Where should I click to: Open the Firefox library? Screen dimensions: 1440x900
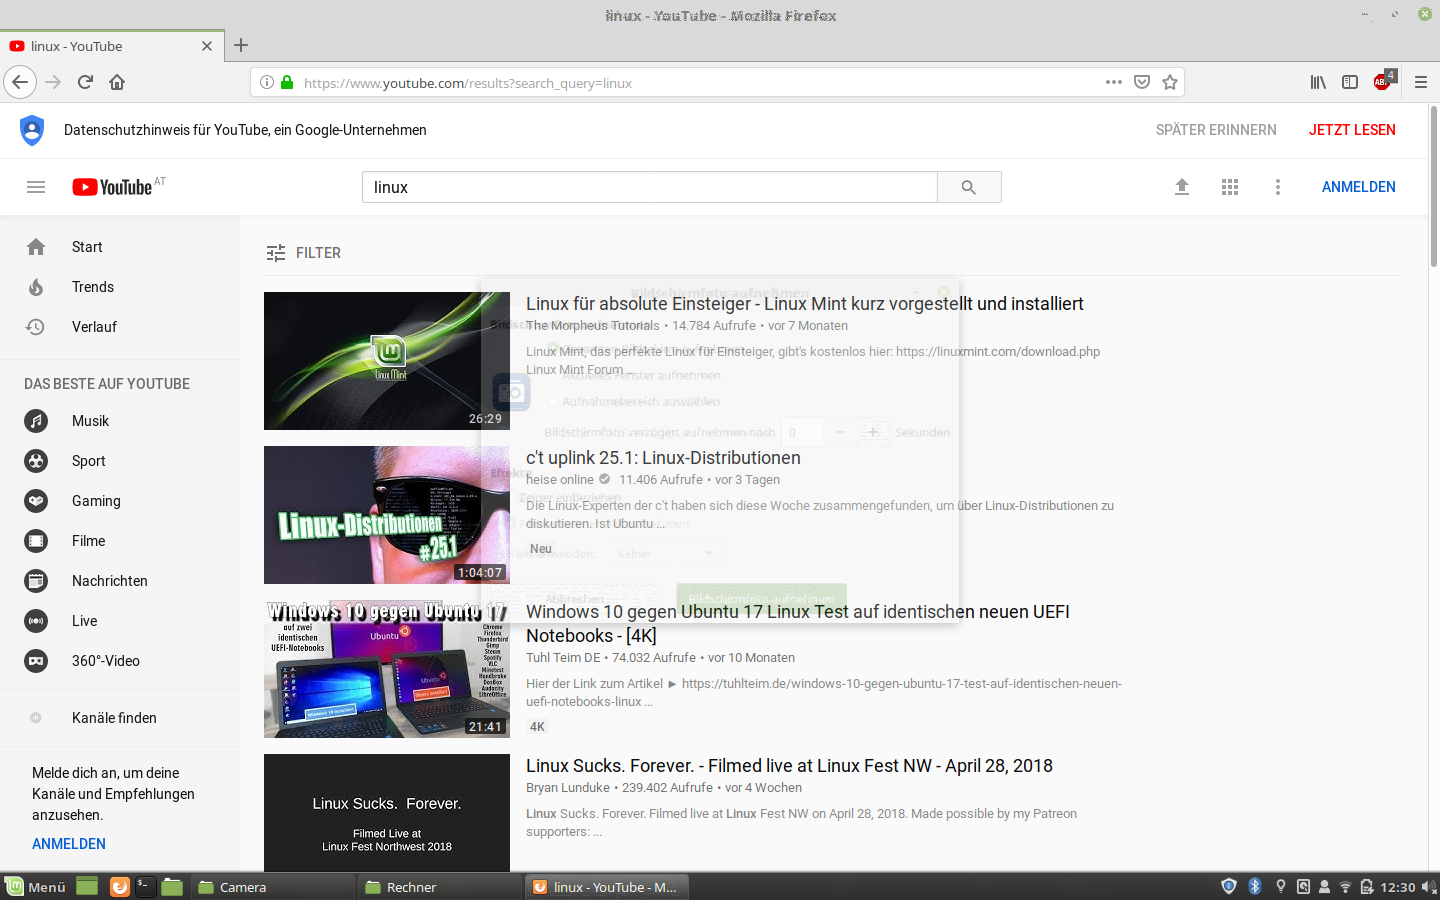(x=1318, y=82)
